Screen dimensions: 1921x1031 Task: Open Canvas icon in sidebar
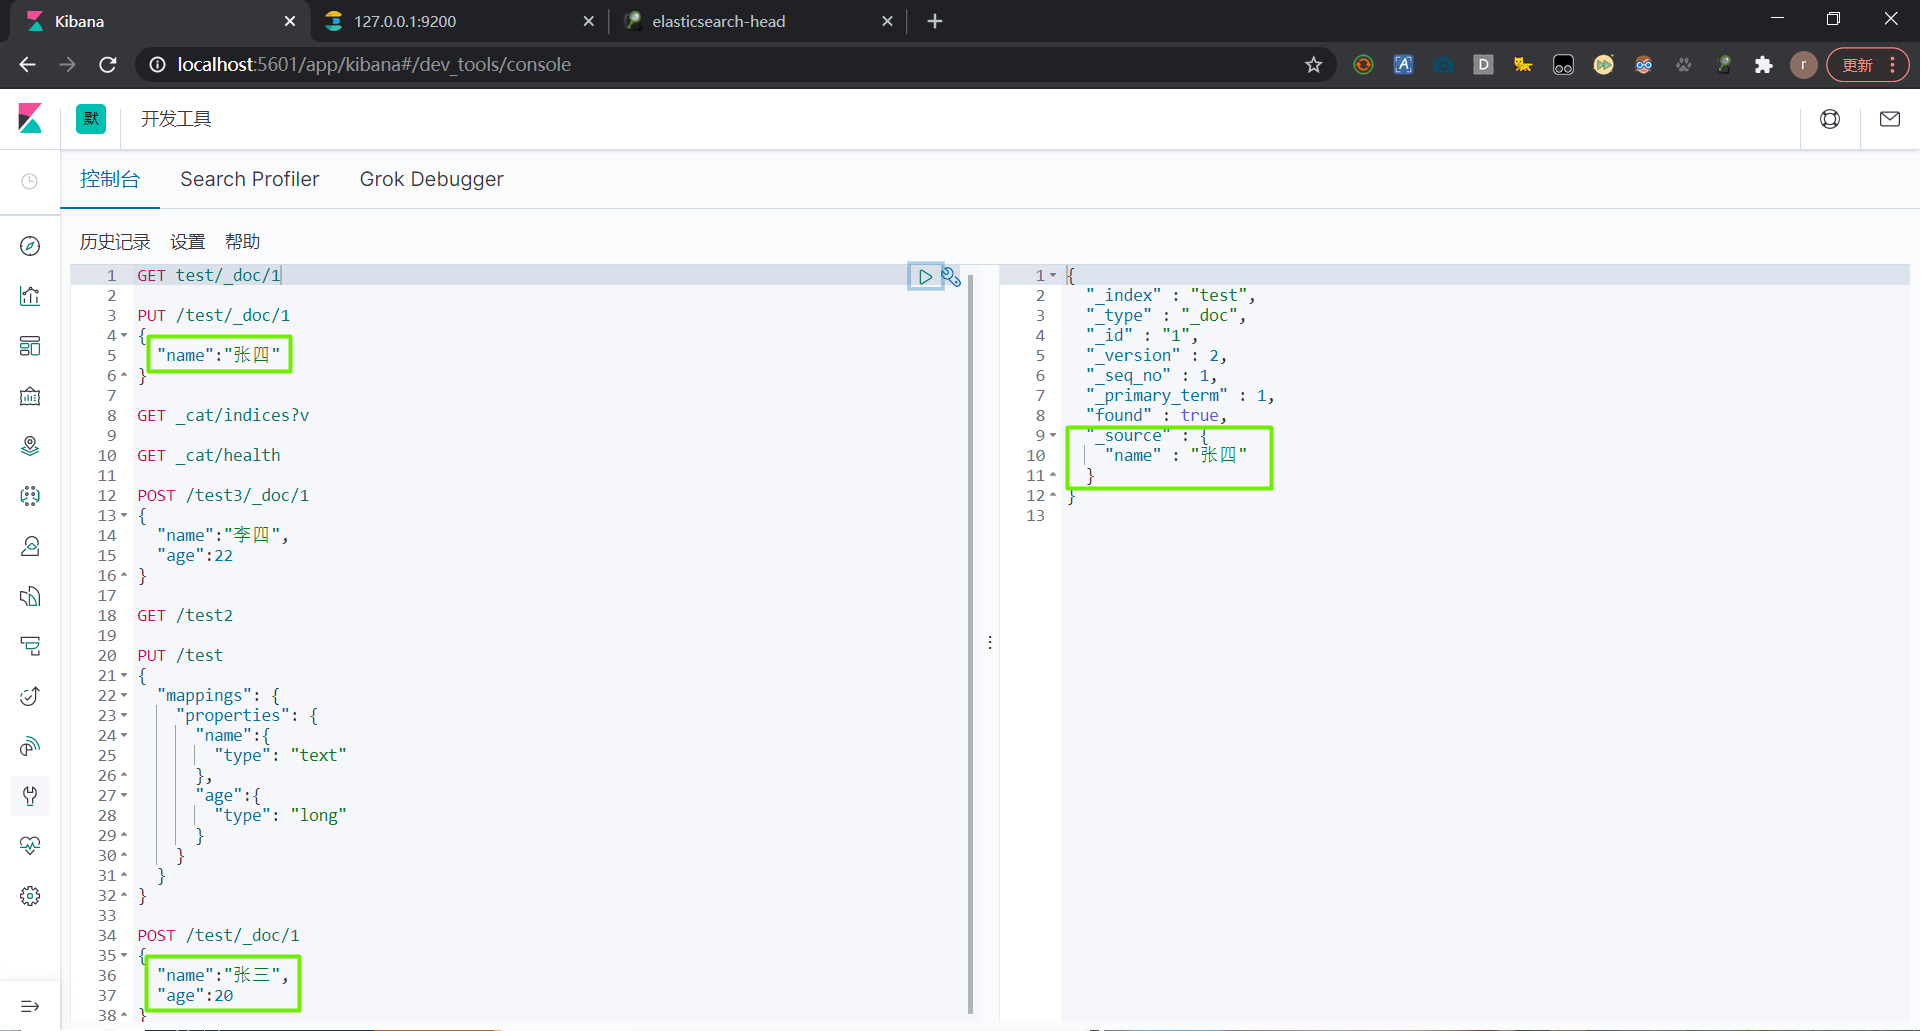click(30, 396)
